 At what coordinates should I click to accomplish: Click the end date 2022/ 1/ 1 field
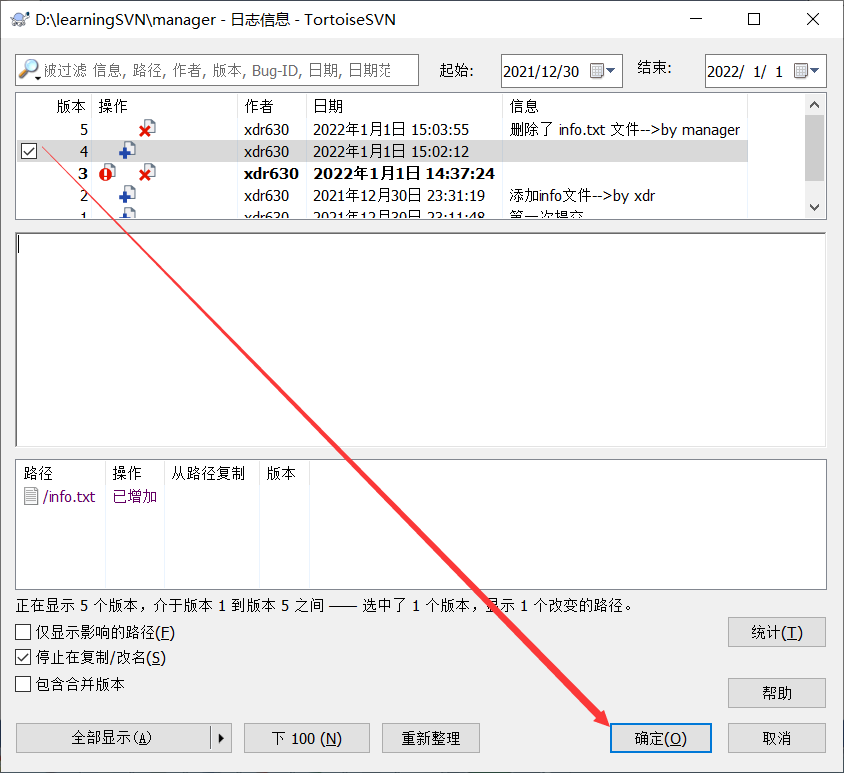[x=745, y=71]
